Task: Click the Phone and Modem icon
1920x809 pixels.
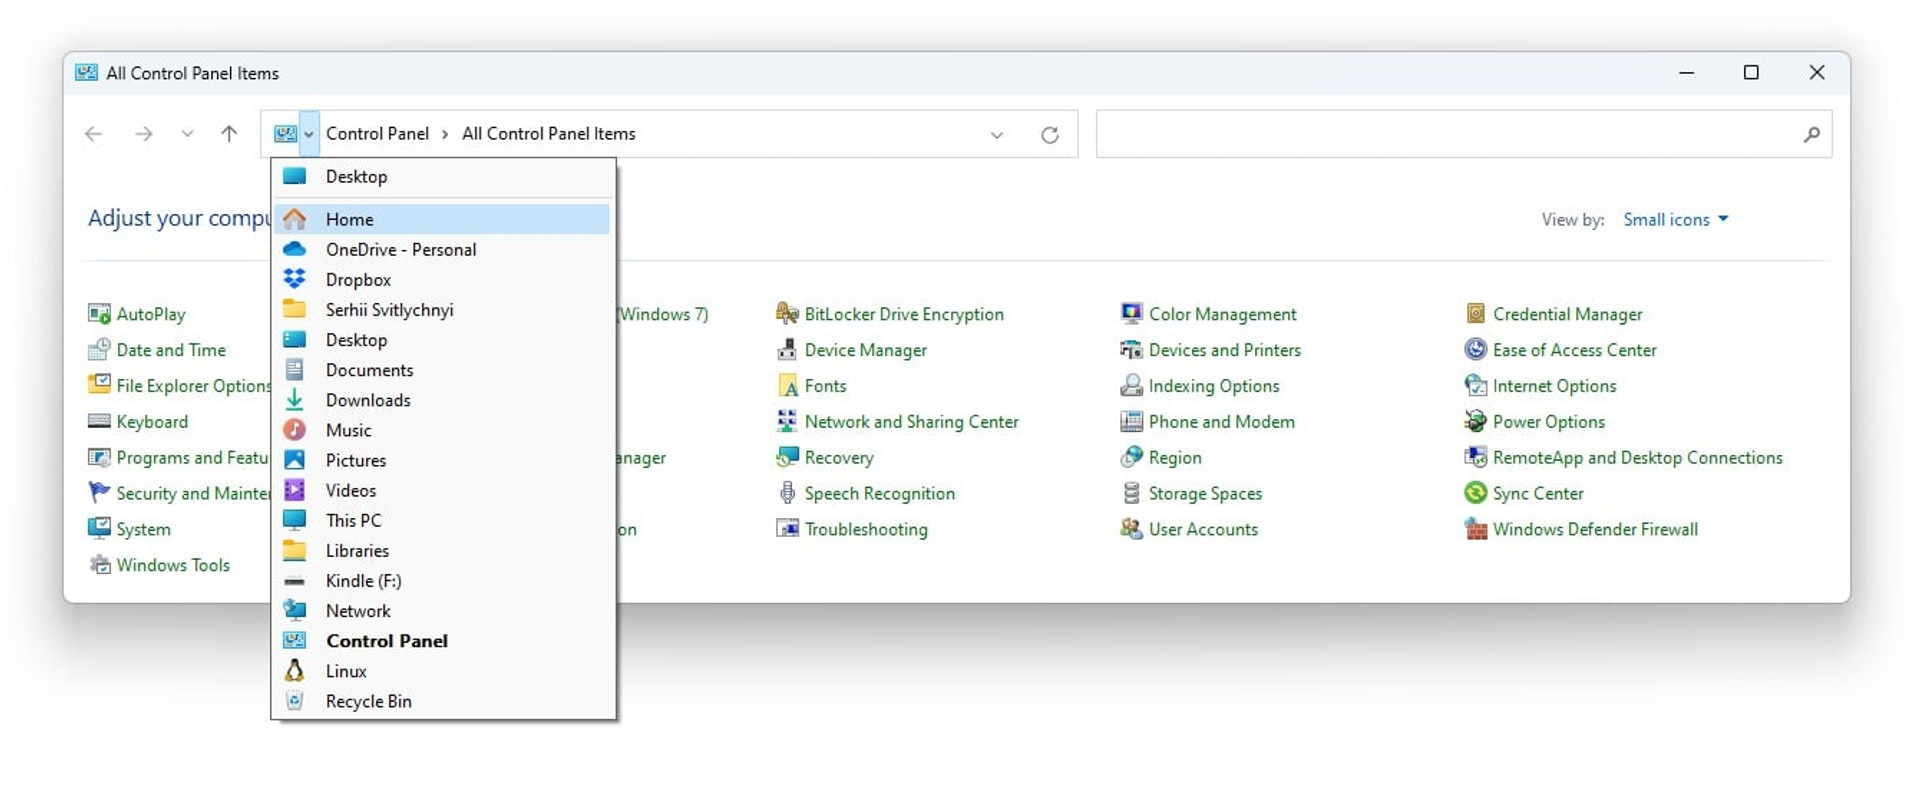Action: point(1131,422)
